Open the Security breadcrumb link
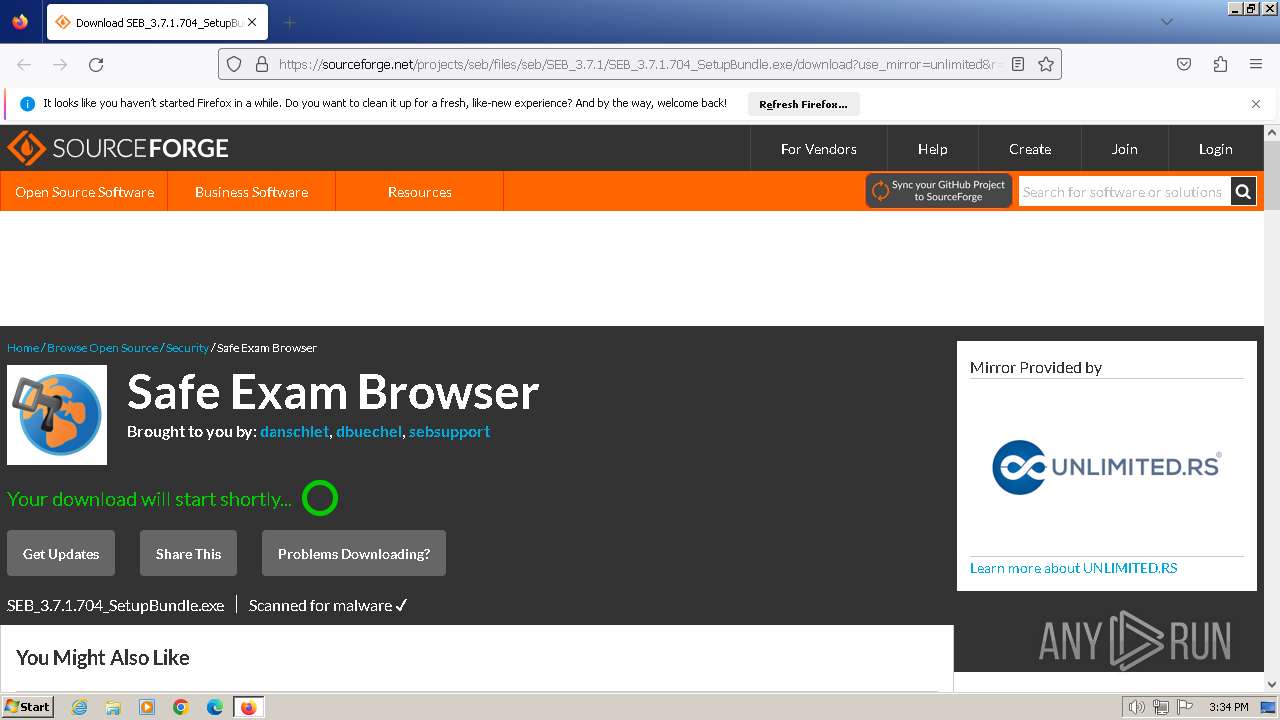1280x720 pixels. pyautogui.click(x=187, y=348)
